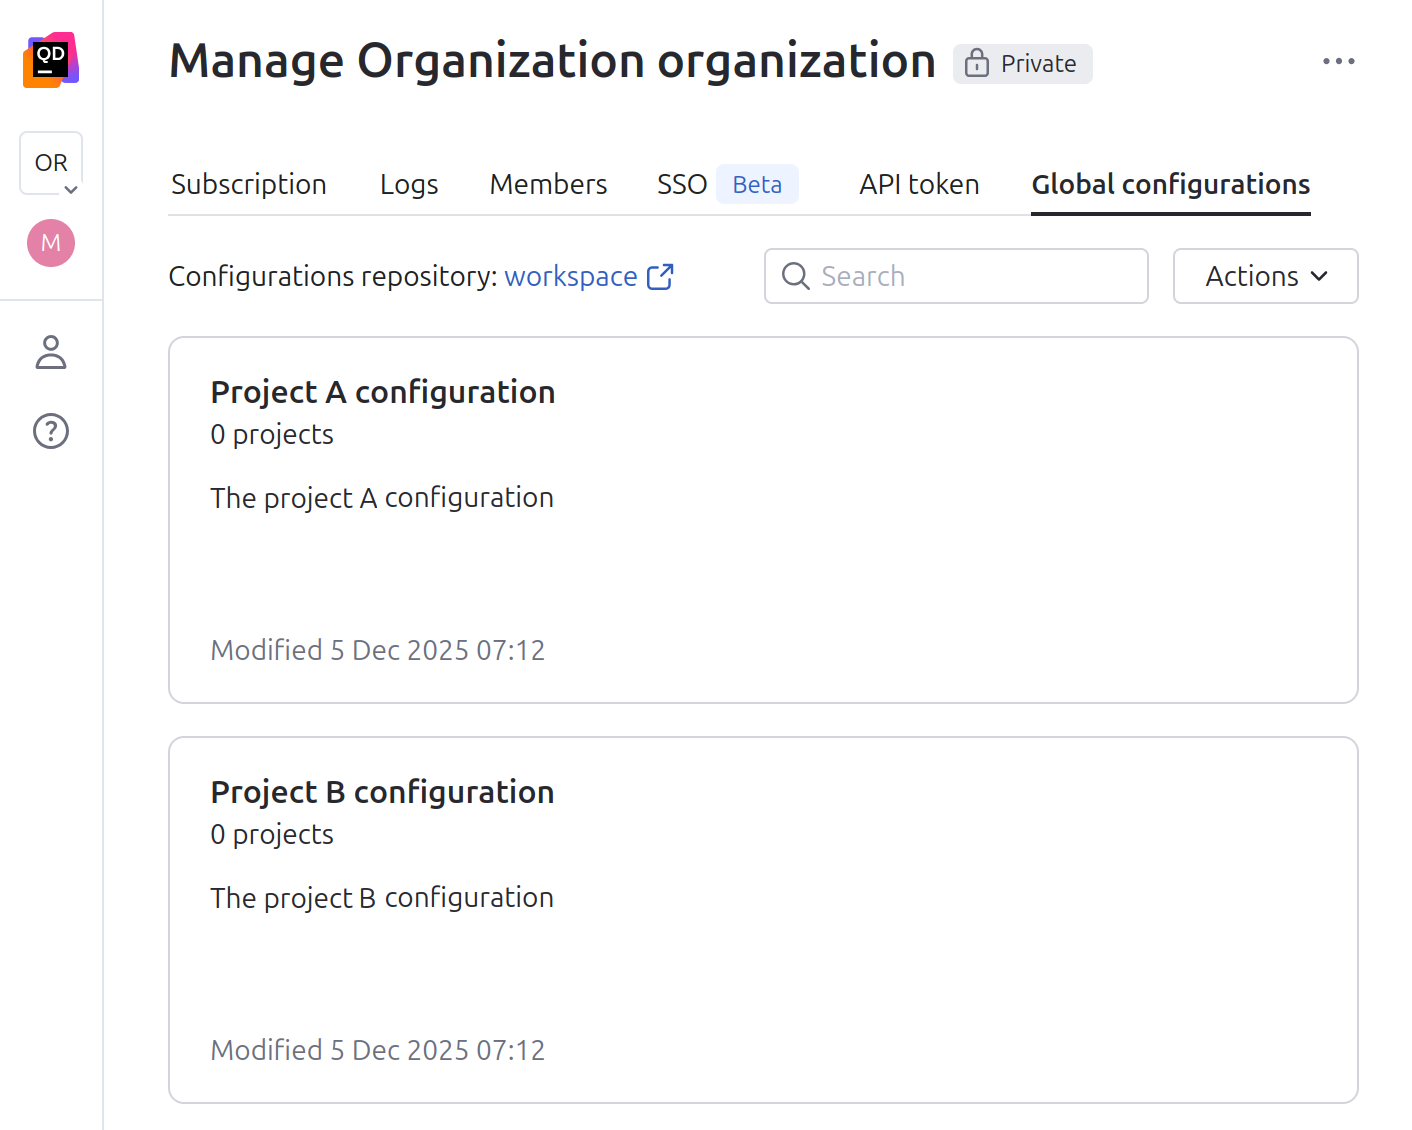Switch to the Subscription tab
1412x1130 pixels.
click(248, 184)
